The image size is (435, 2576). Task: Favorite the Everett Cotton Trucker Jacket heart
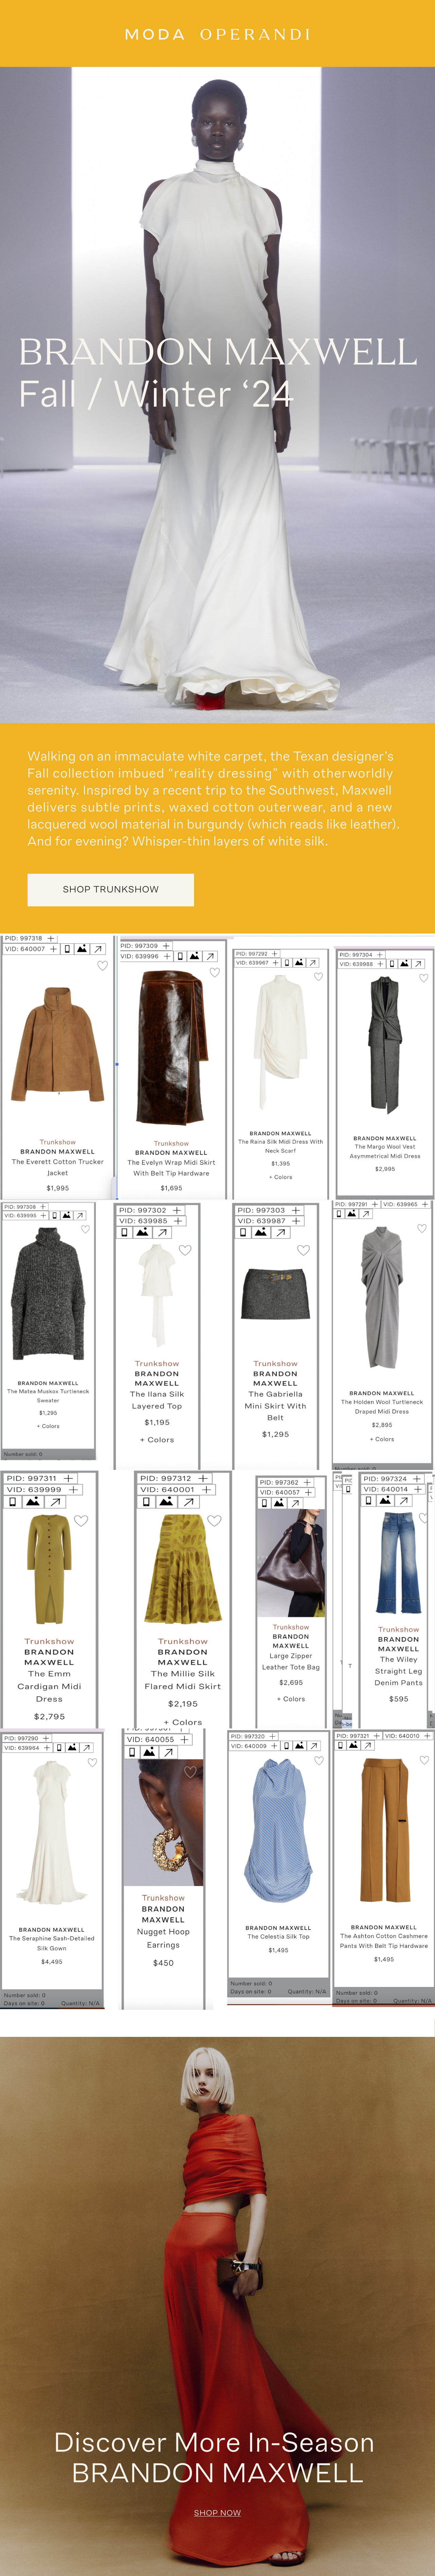102,966
